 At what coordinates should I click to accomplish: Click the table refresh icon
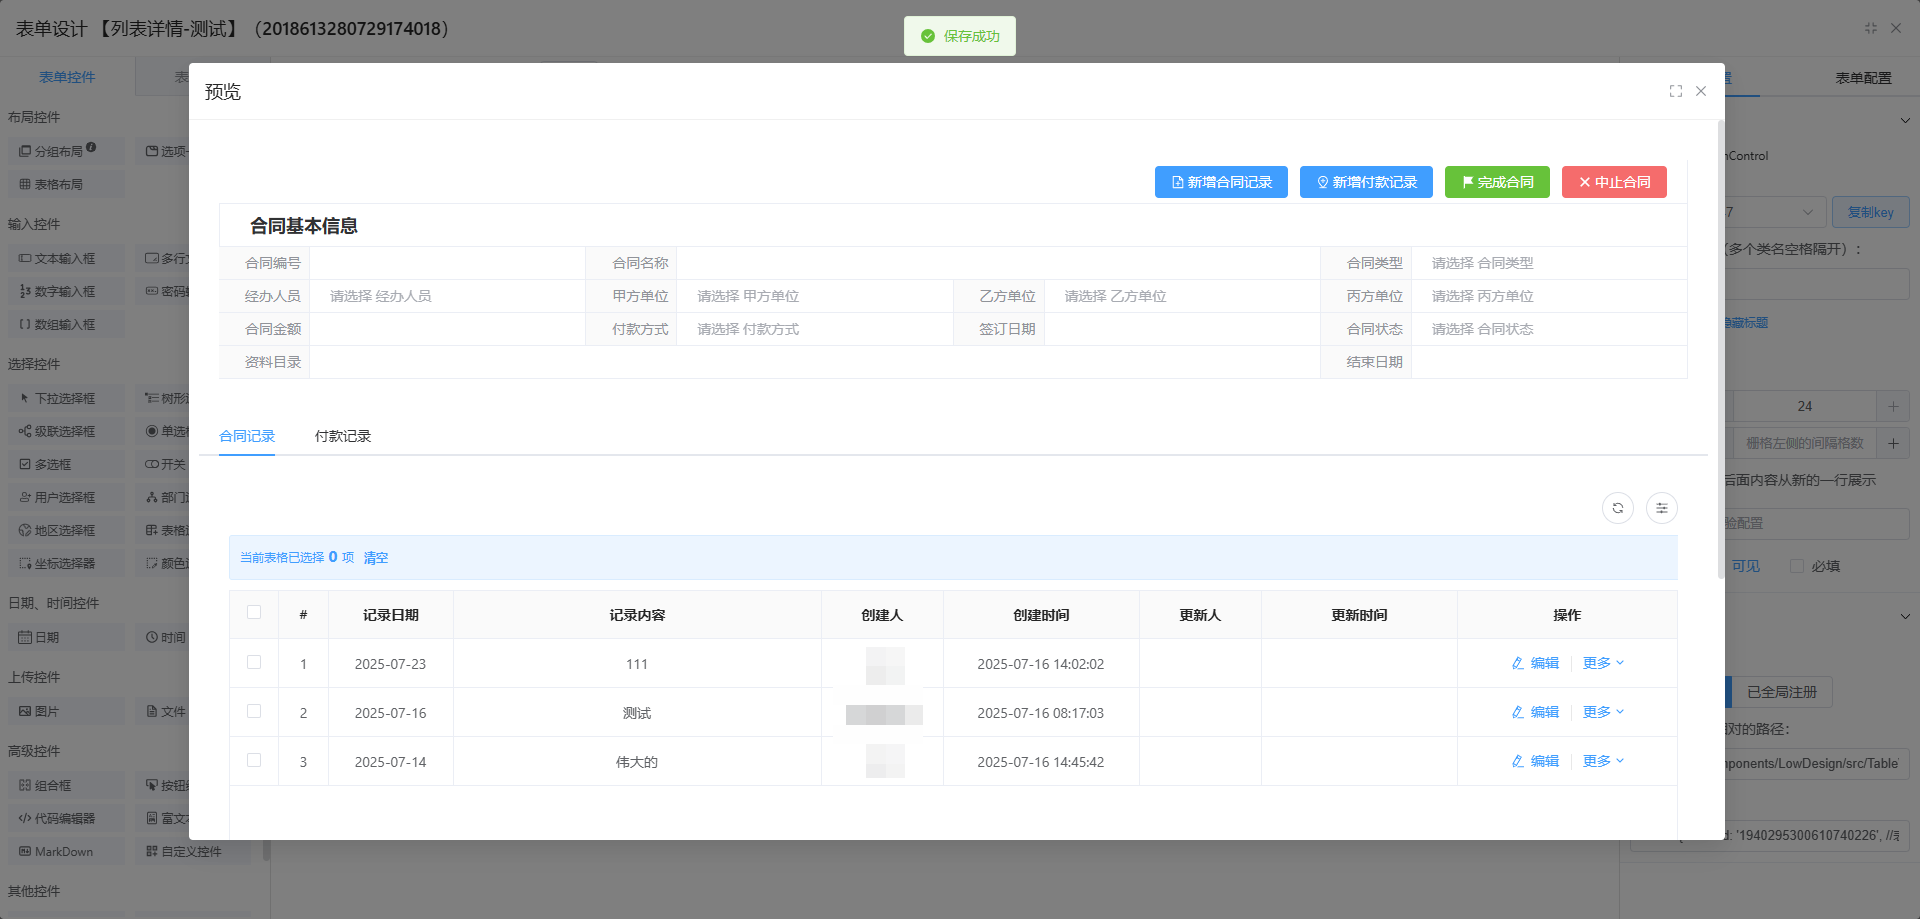tap(1617, 508)
